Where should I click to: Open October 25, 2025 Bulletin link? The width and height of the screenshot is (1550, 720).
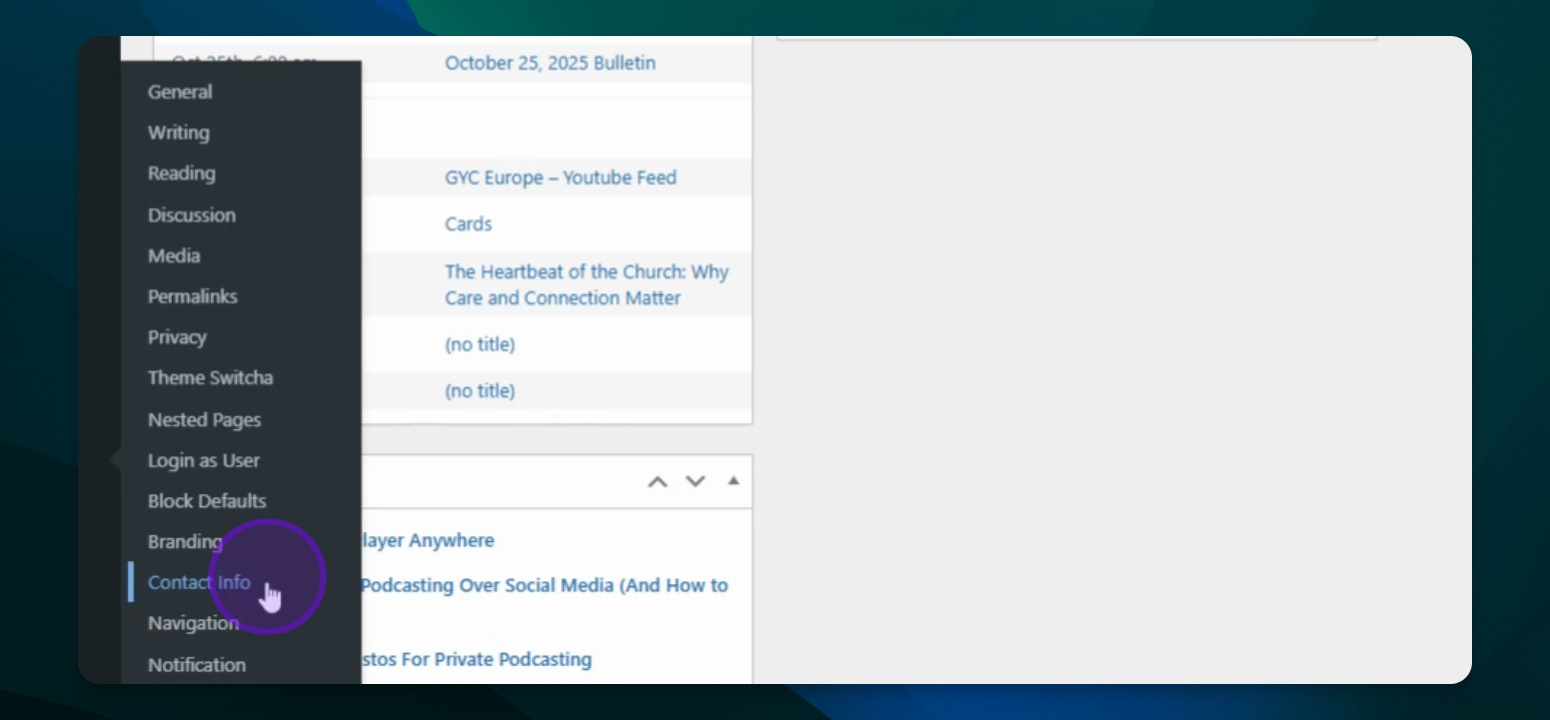[550, 63]
